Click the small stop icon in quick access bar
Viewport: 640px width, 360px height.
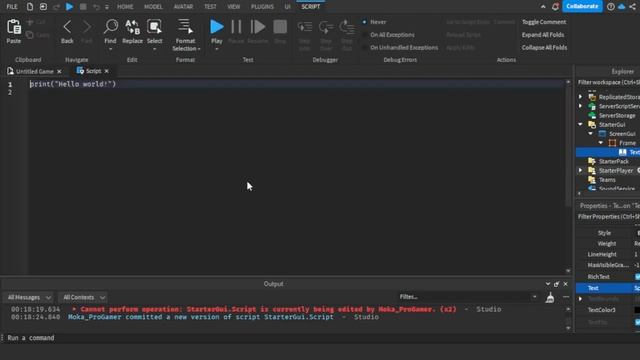(x=83, y=7)
